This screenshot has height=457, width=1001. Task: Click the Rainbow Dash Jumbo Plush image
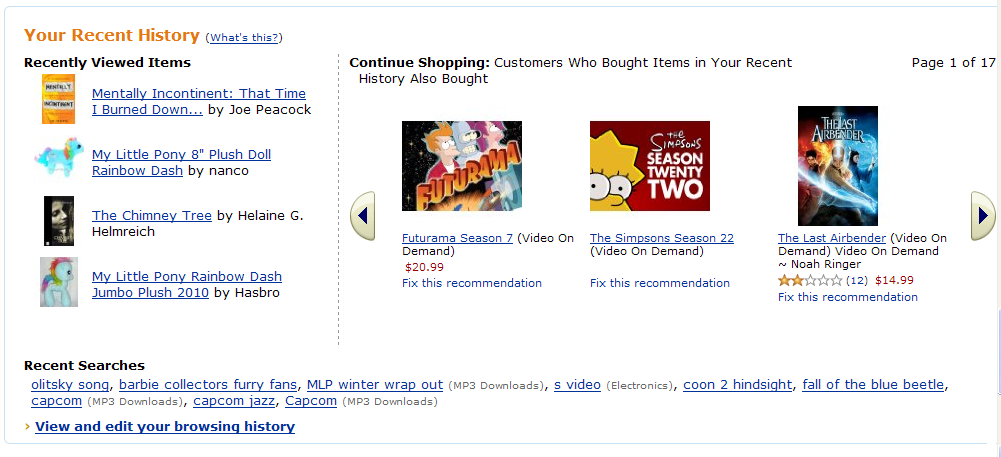58,282
